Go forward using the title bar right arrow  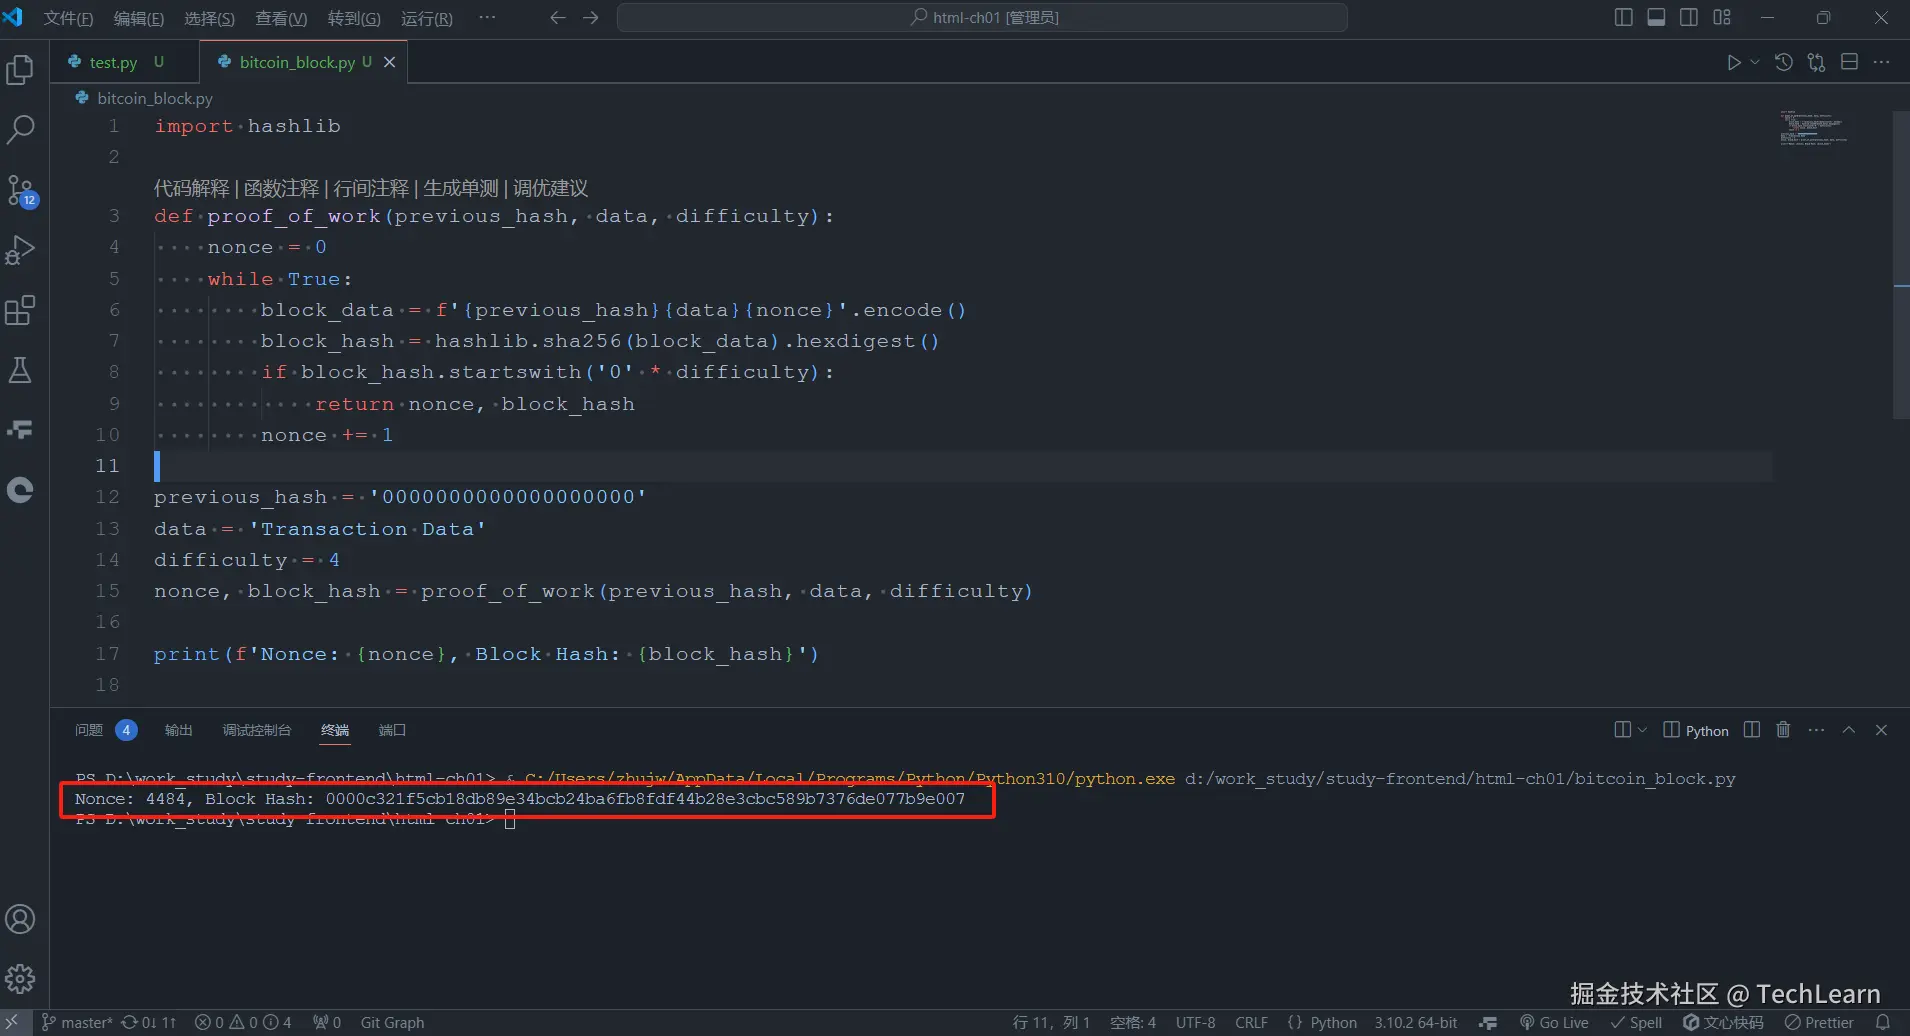(591, 18)
